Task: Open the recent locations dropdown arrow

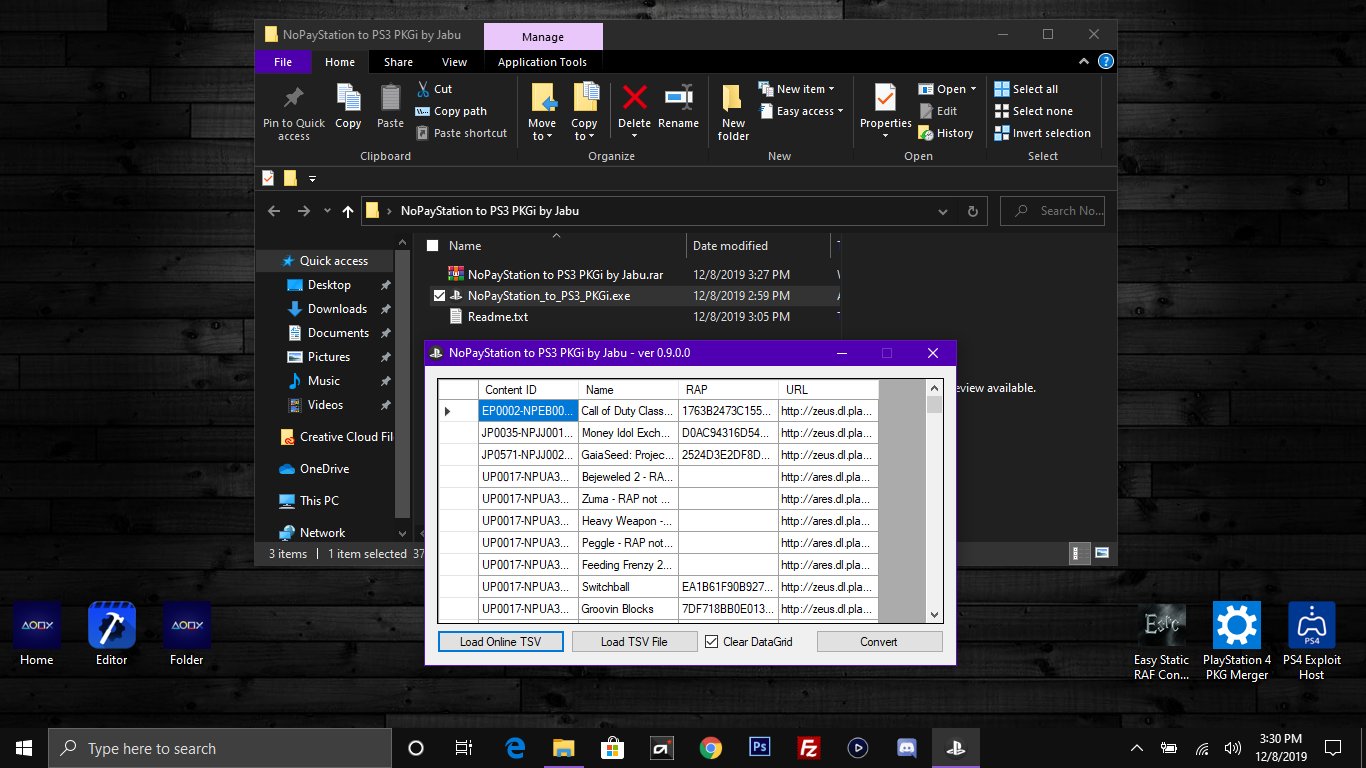Action: click(x=327, y=211)
